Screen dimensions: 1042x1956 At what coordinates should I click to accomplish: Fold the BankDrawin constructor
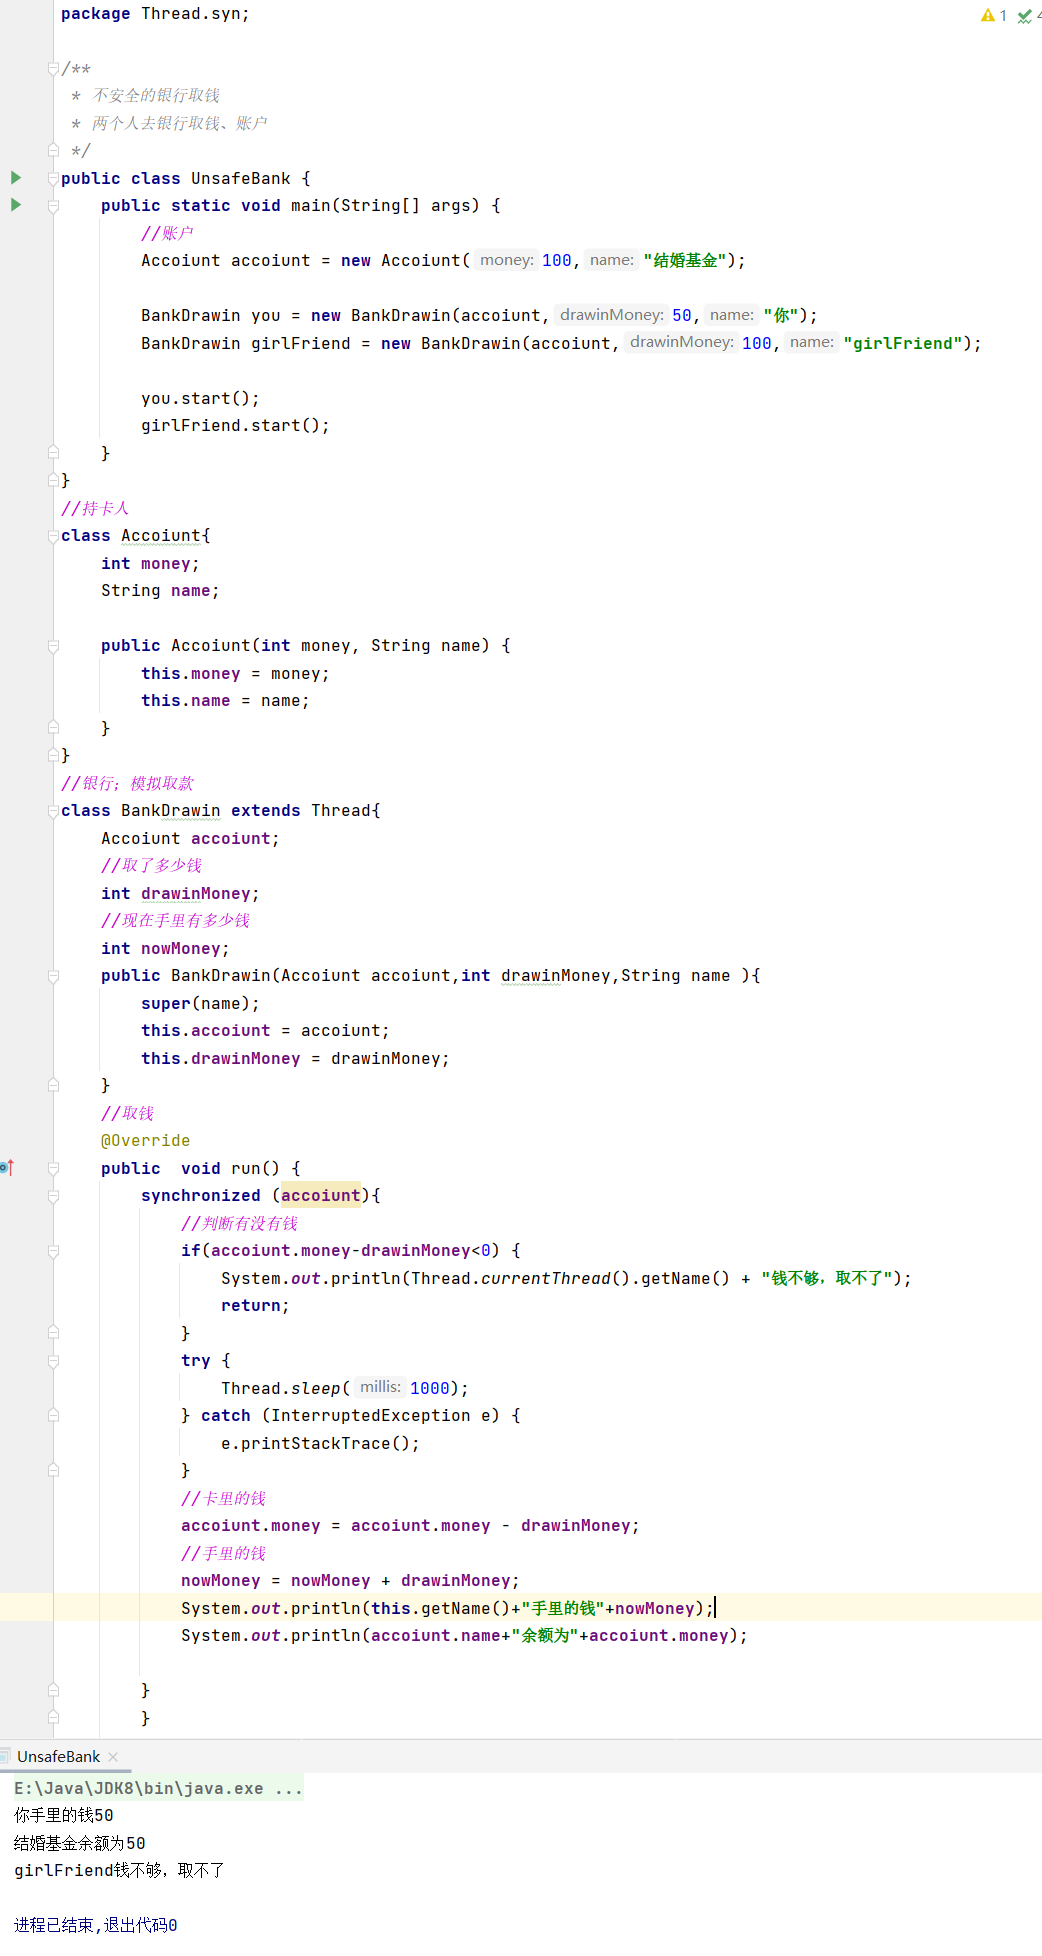53,976
